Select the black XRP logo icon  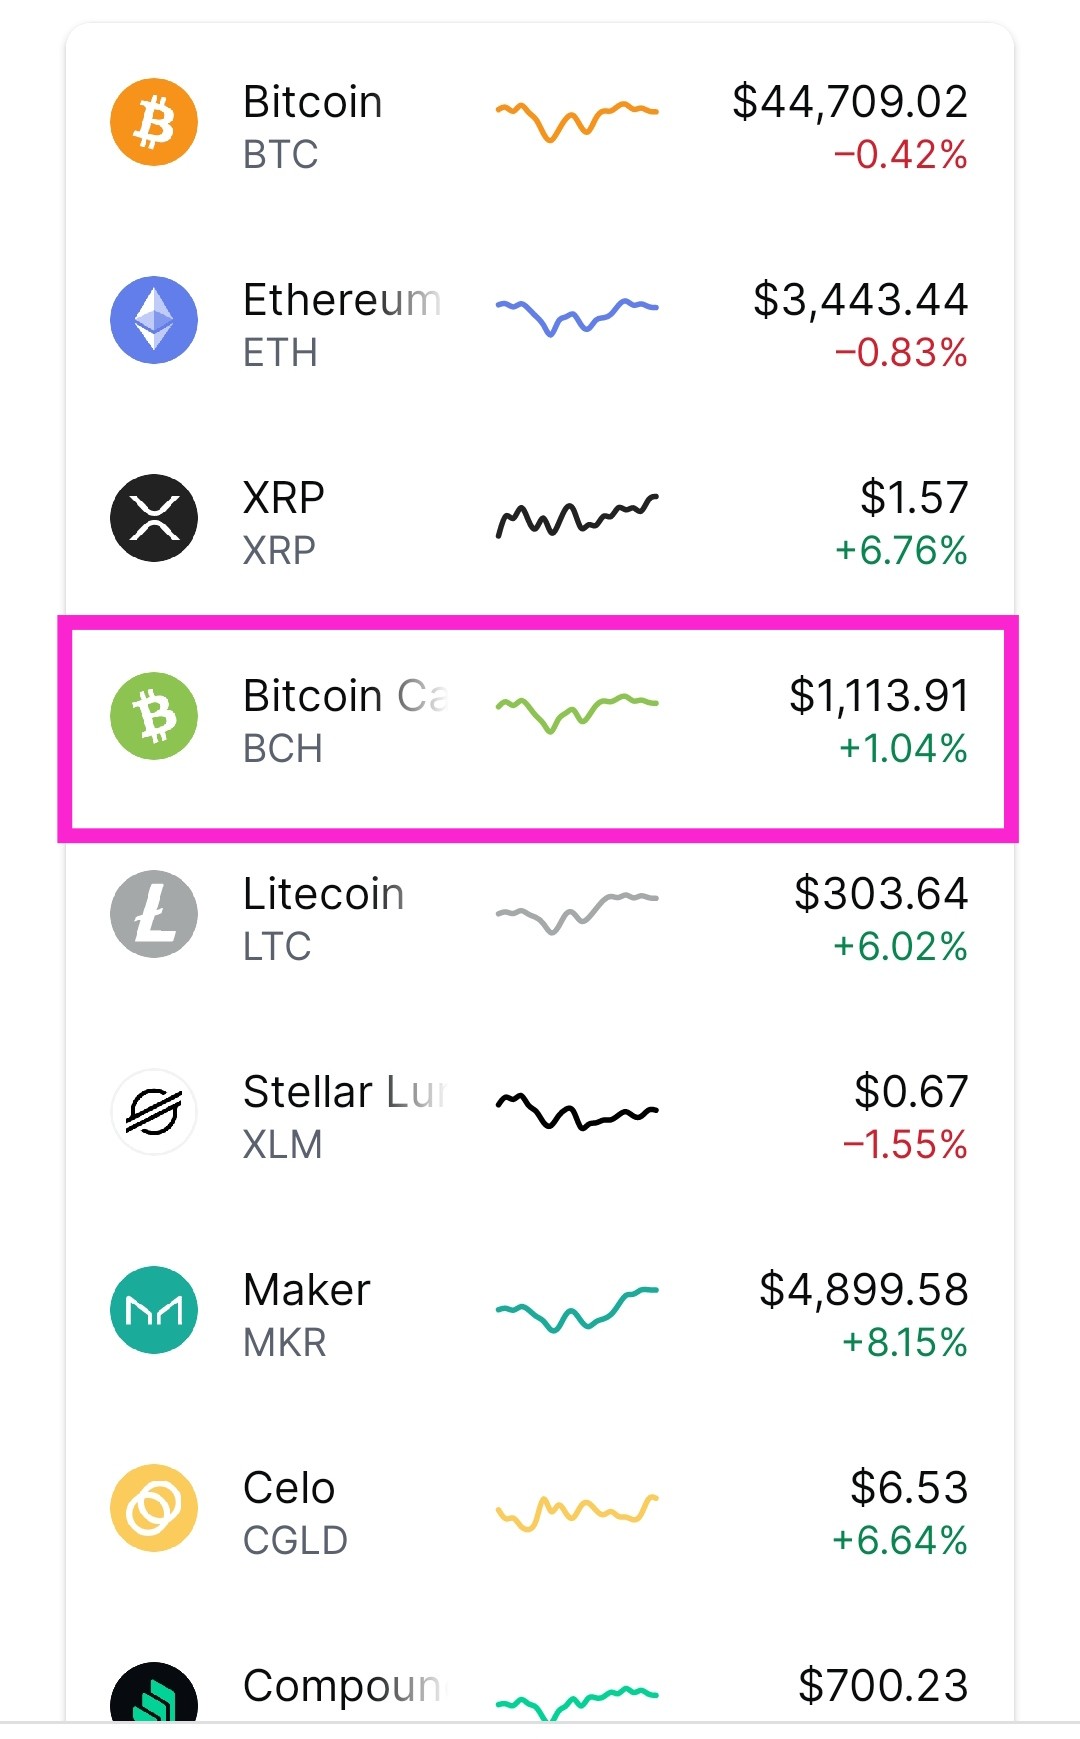154,518
